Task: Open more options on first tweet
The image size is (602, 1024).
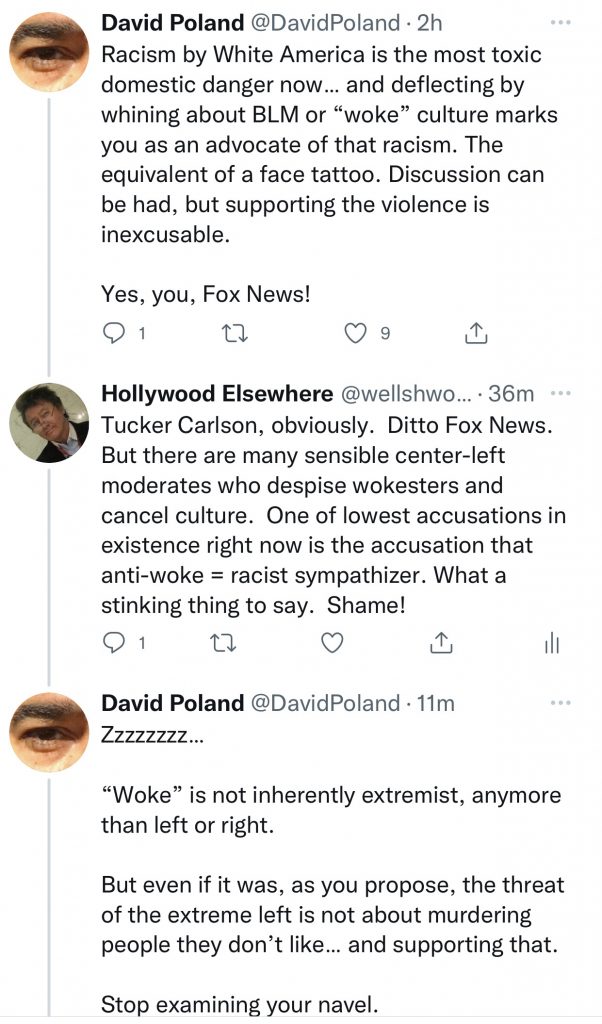Action: click(560, 24)
